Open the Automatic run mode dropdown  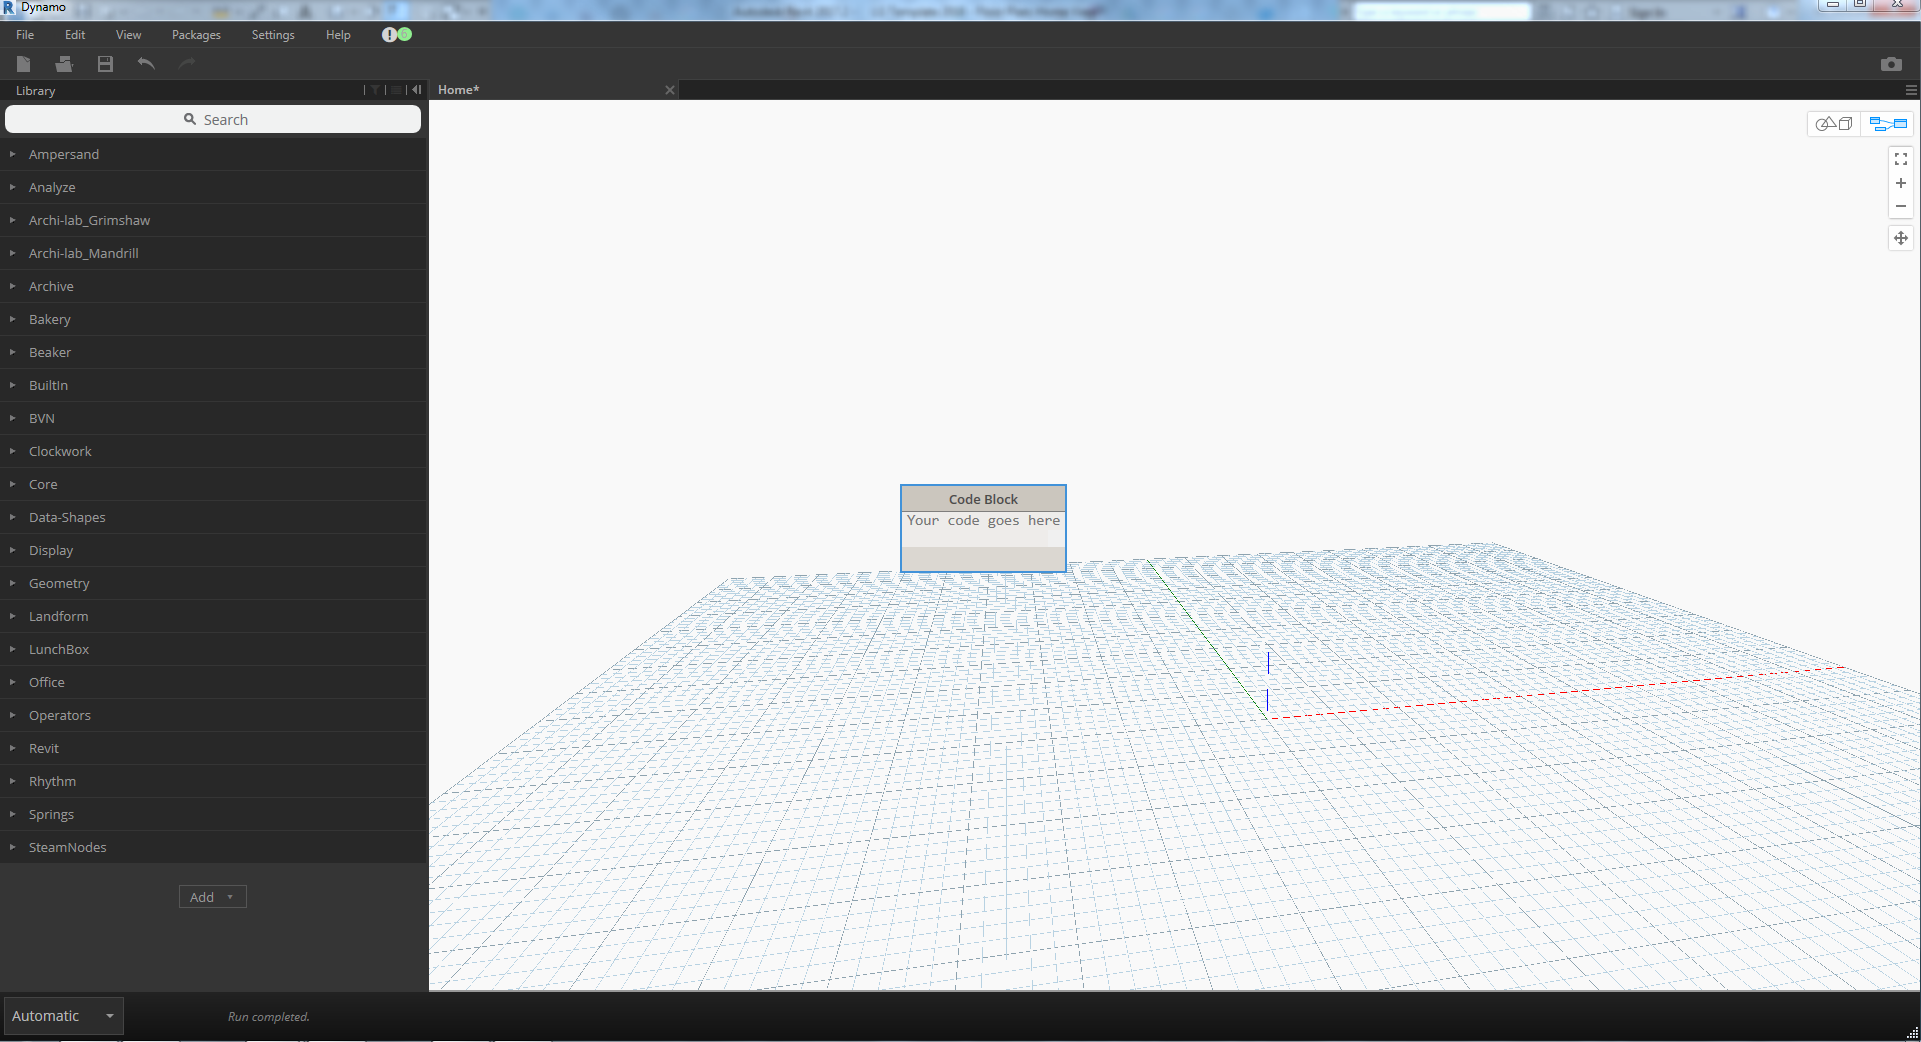[63, 1015]
